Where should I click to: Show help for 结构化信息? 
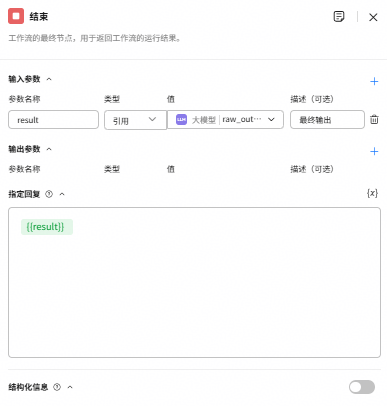click(x=57, y=387)
